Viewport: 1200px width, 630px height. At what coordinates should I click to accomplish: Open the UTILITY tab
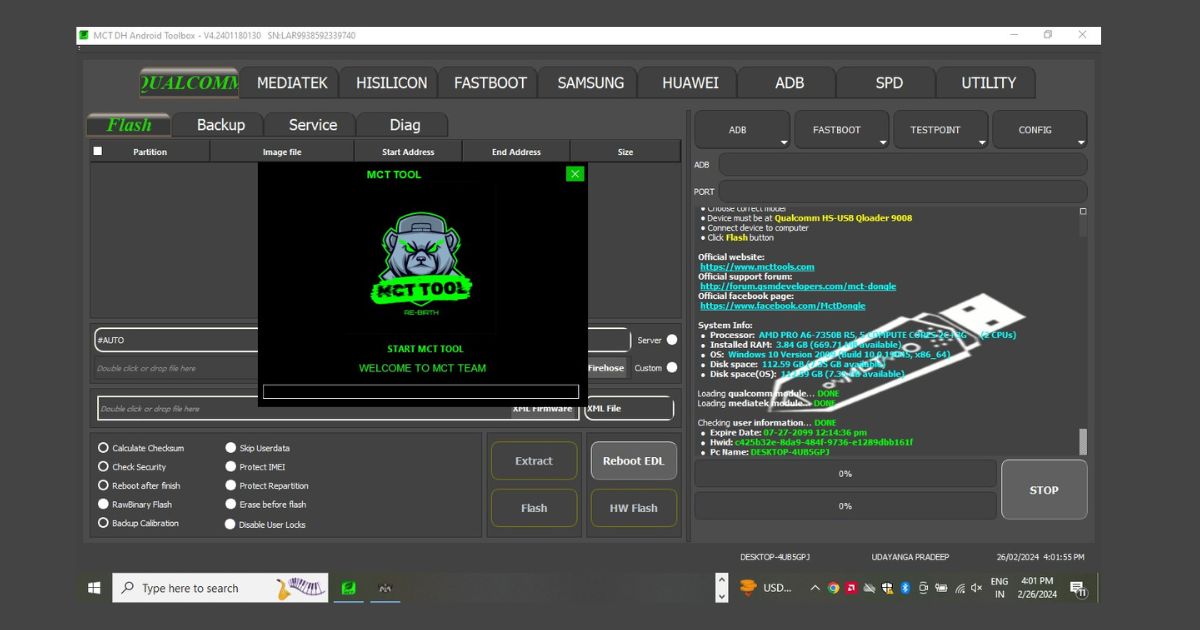click(x=988, y=83)
